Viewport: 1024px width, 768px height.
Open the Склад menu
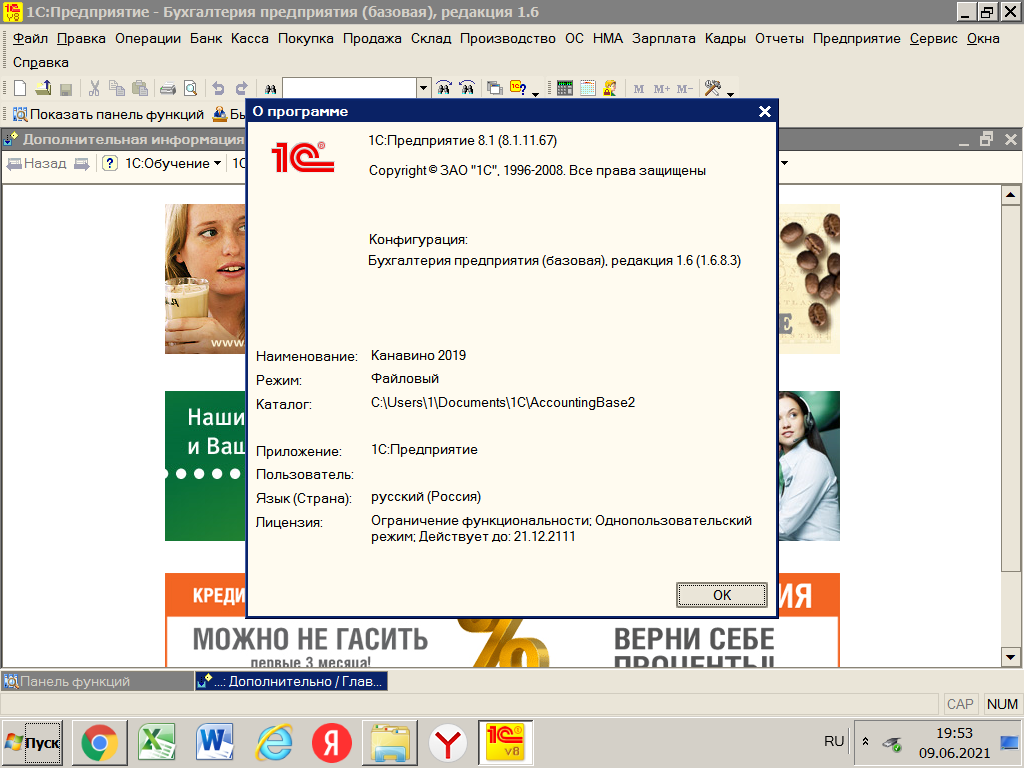431,39
